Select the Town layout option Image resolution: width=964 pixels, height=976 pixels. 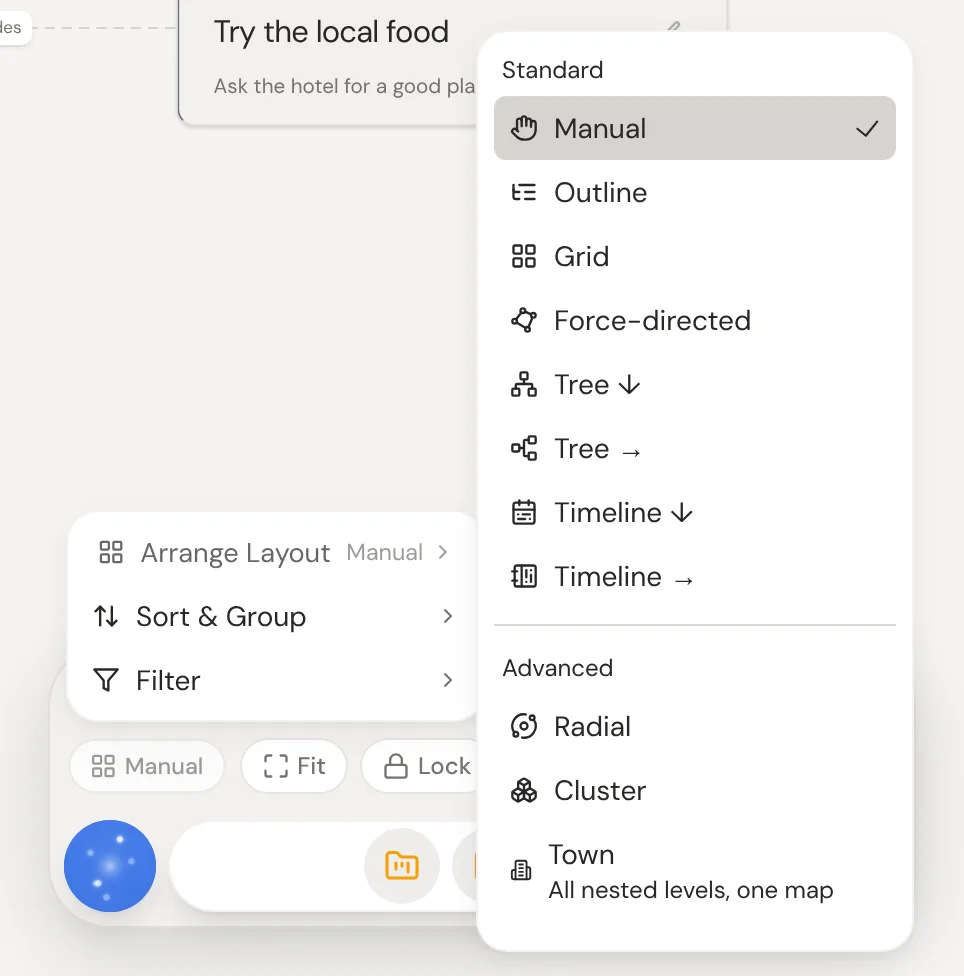point(695,871)
